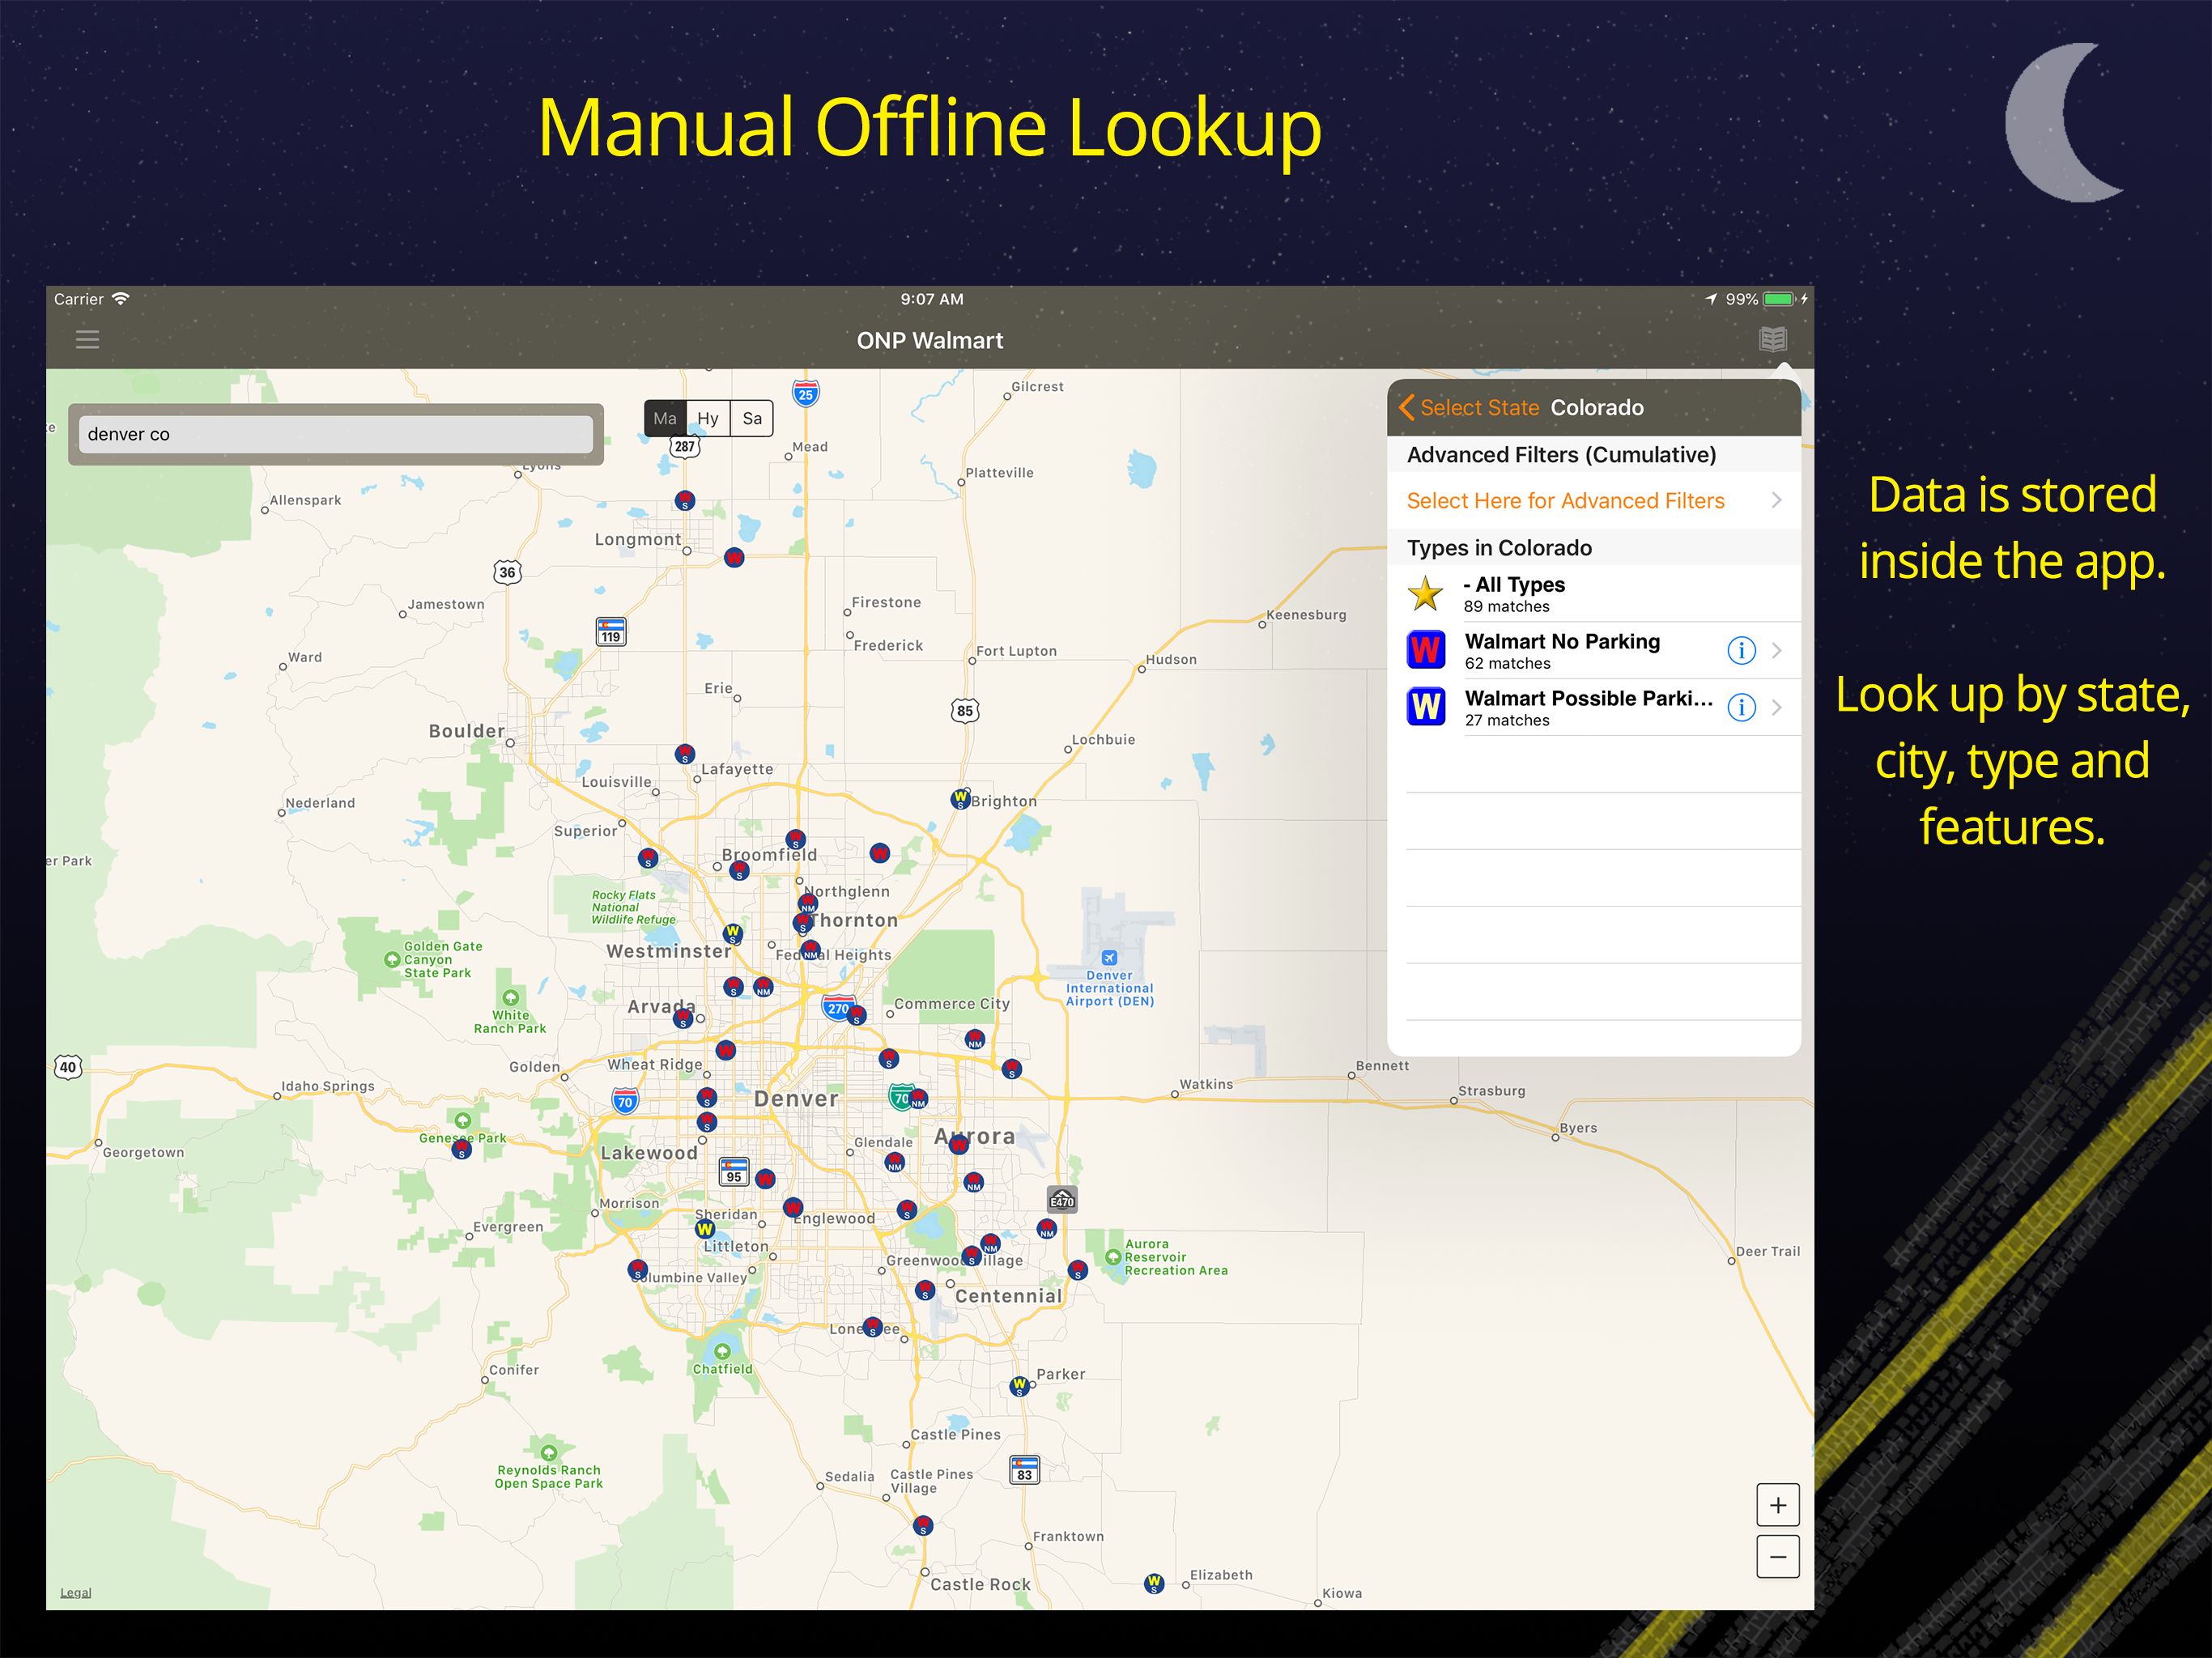Go back to Select State

coord(1469,408)
